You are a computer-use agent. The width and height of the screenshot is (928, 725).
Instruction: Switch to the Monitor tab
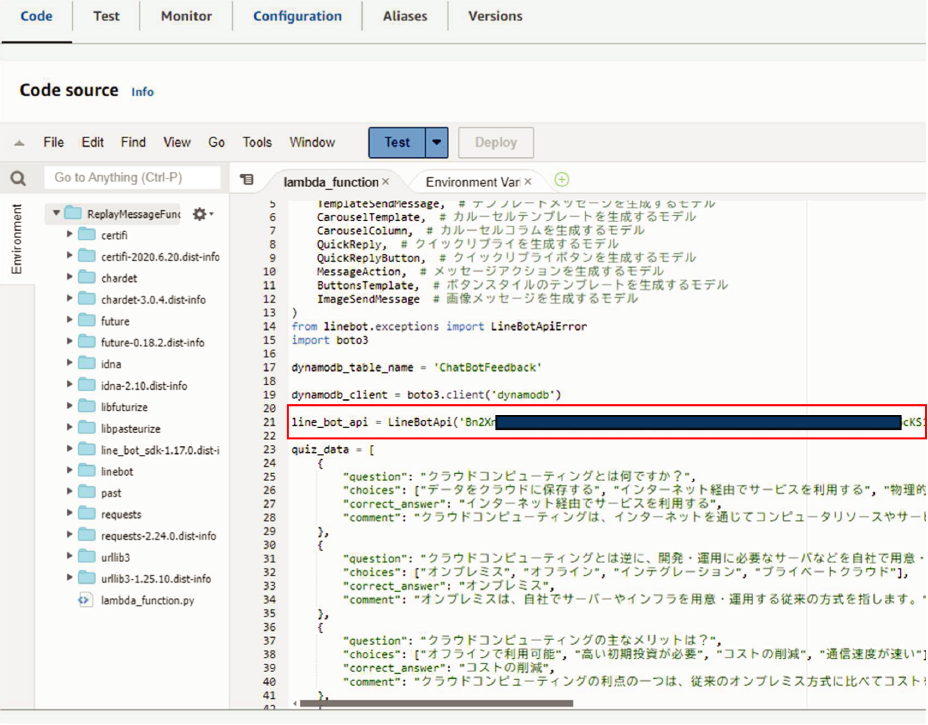186,16
